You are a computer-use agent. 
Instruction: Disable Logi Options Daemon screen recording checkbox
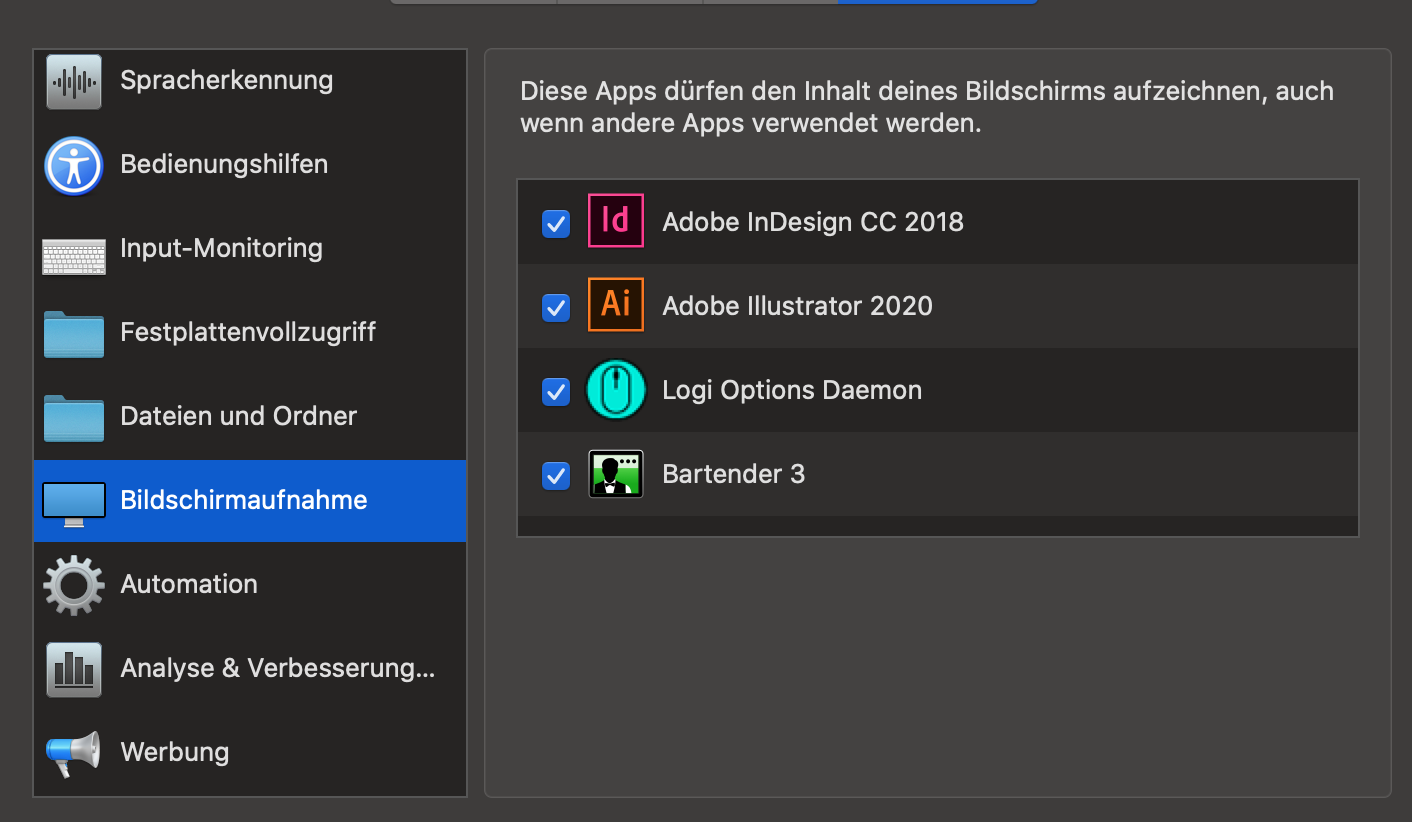(556, 391)
